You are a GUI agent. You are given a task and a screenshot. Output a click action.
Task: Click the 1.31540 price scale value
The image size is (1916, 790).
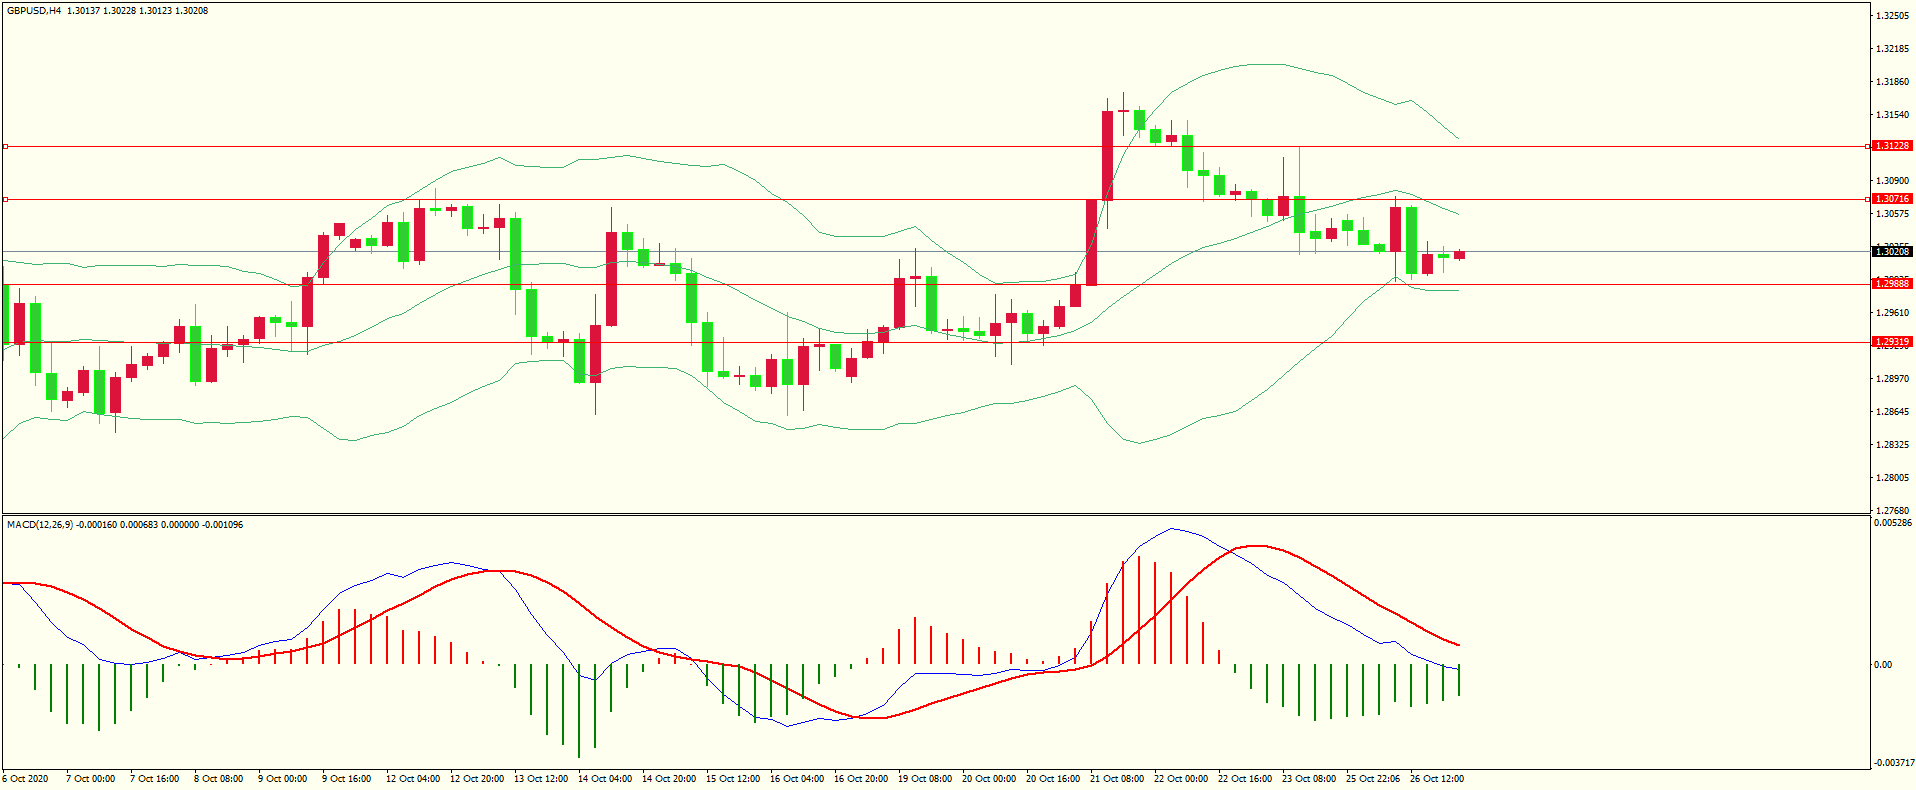tap(1894, 115)
